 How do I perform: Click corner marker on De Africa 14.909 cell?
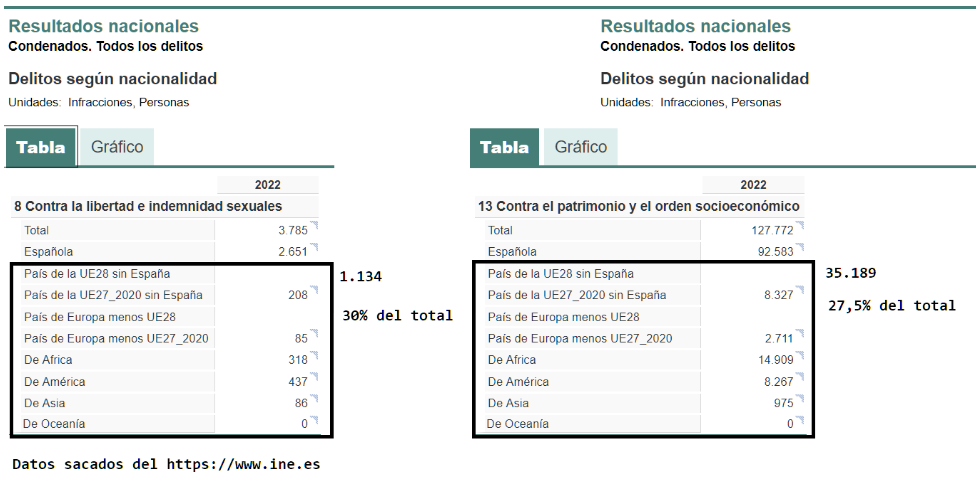[x=800, y=355]
